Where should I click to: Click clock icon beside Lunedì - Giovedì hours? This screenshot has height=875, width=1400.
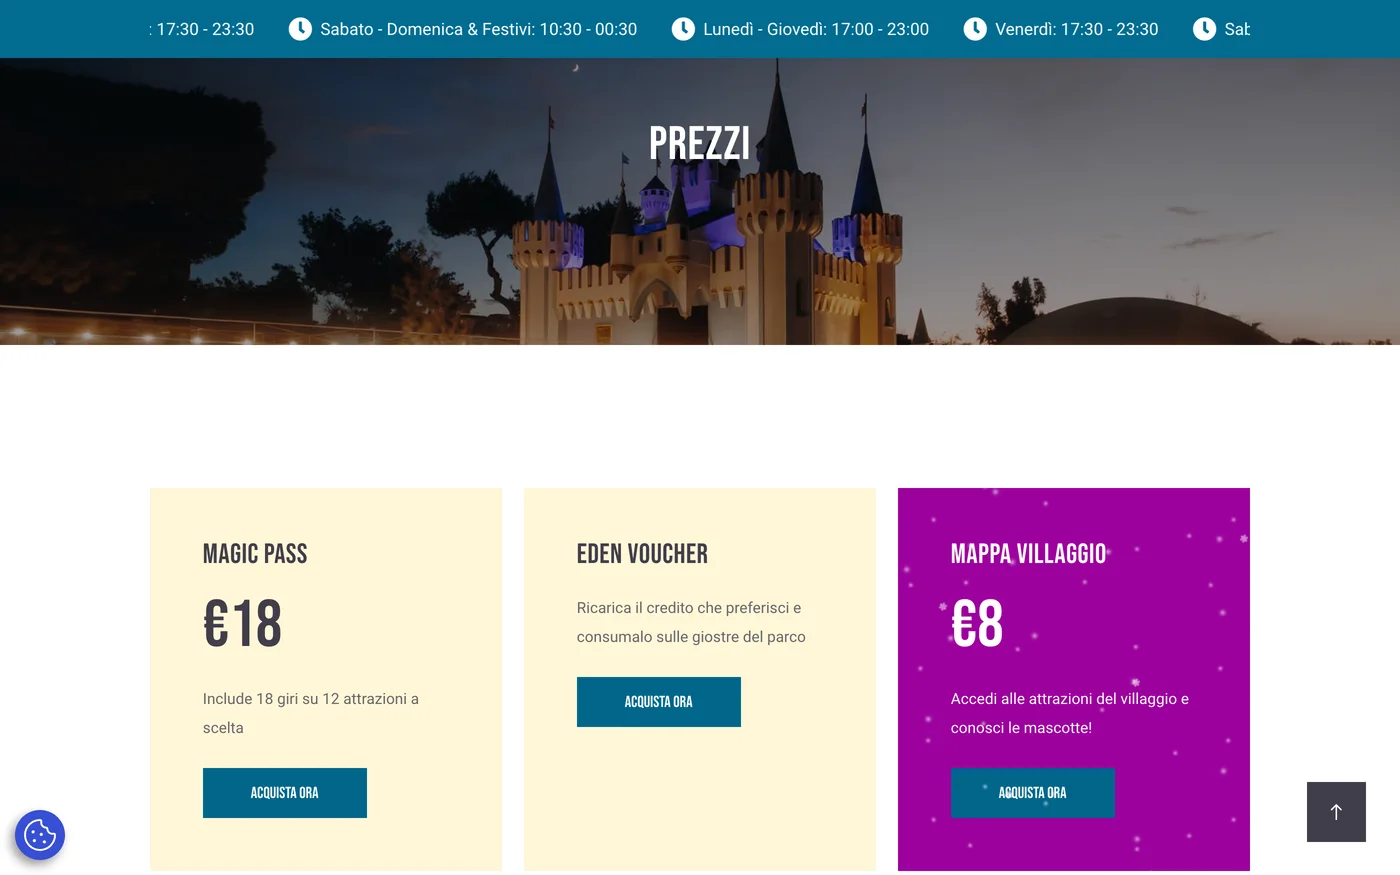[x=683, y=29]
